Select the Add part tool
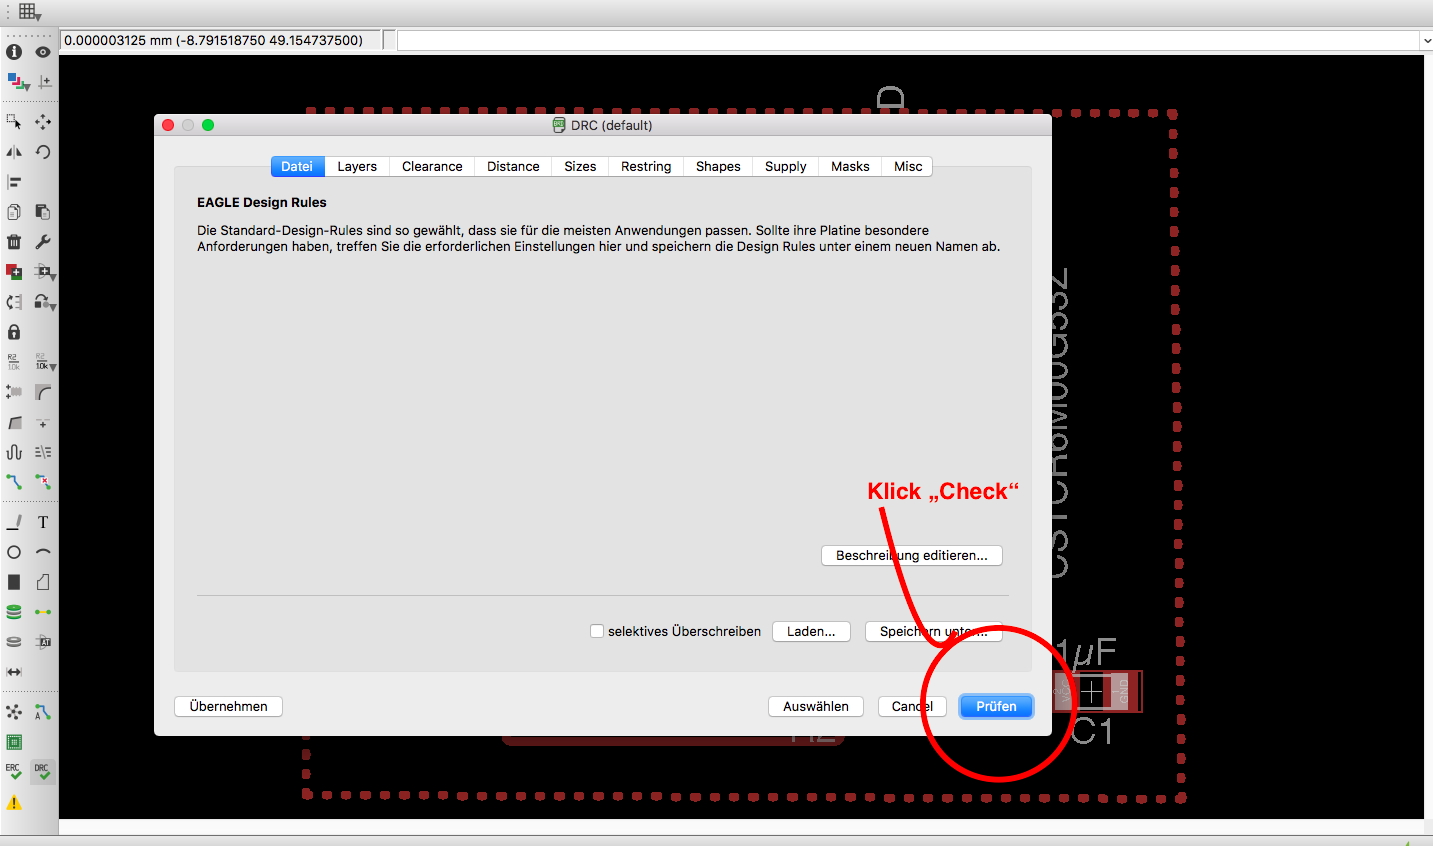This screenshot has width=1433, height=846. [x=14, y=272]
